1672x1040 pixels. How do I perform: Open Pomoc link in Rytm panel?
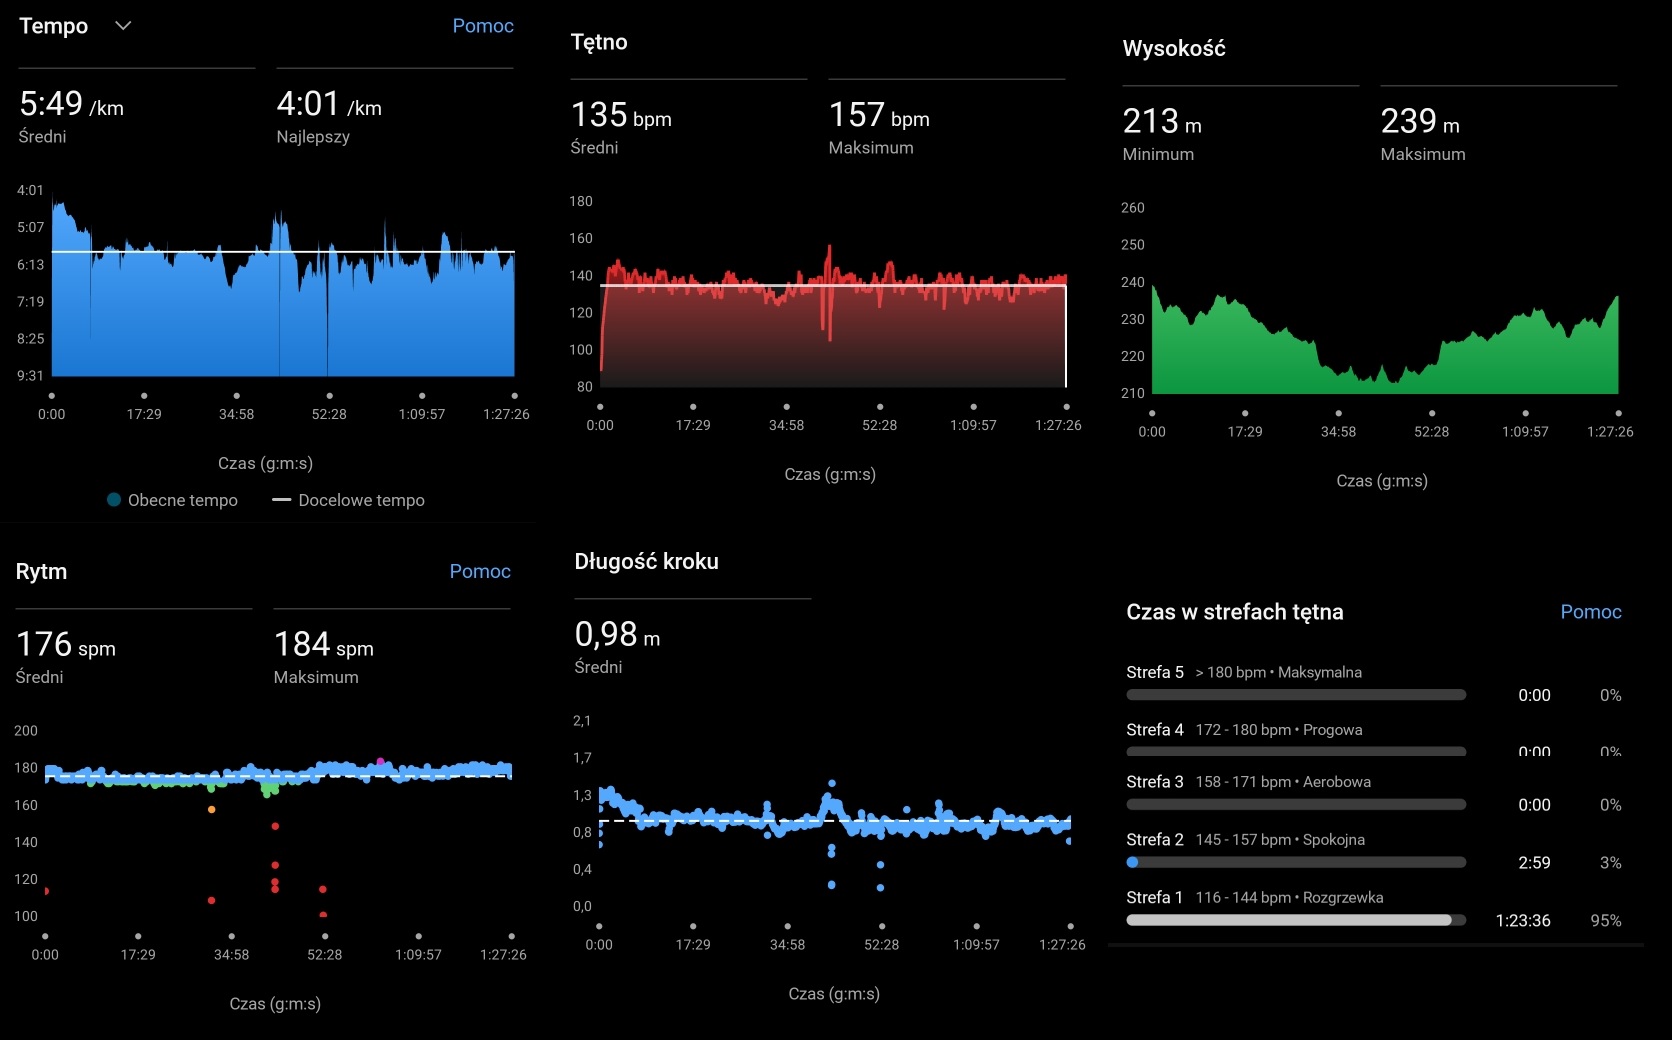coord(479,571)
